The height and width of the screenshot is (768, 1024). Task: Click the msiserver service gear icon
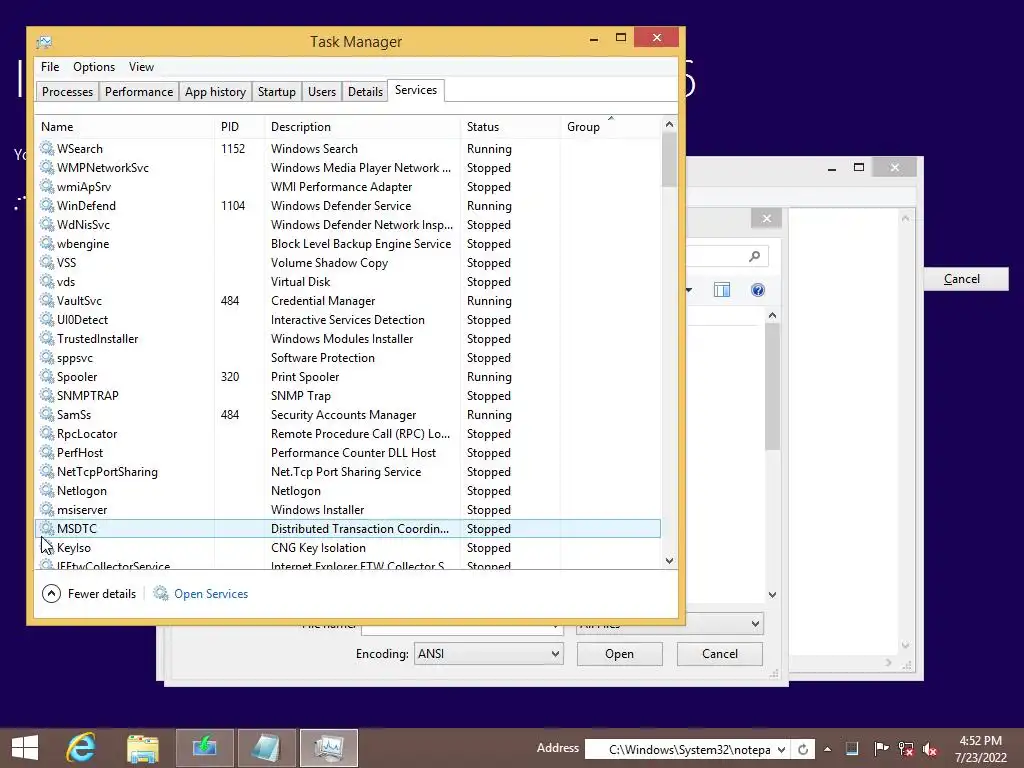pyautogui.click(x=47, y=509)
